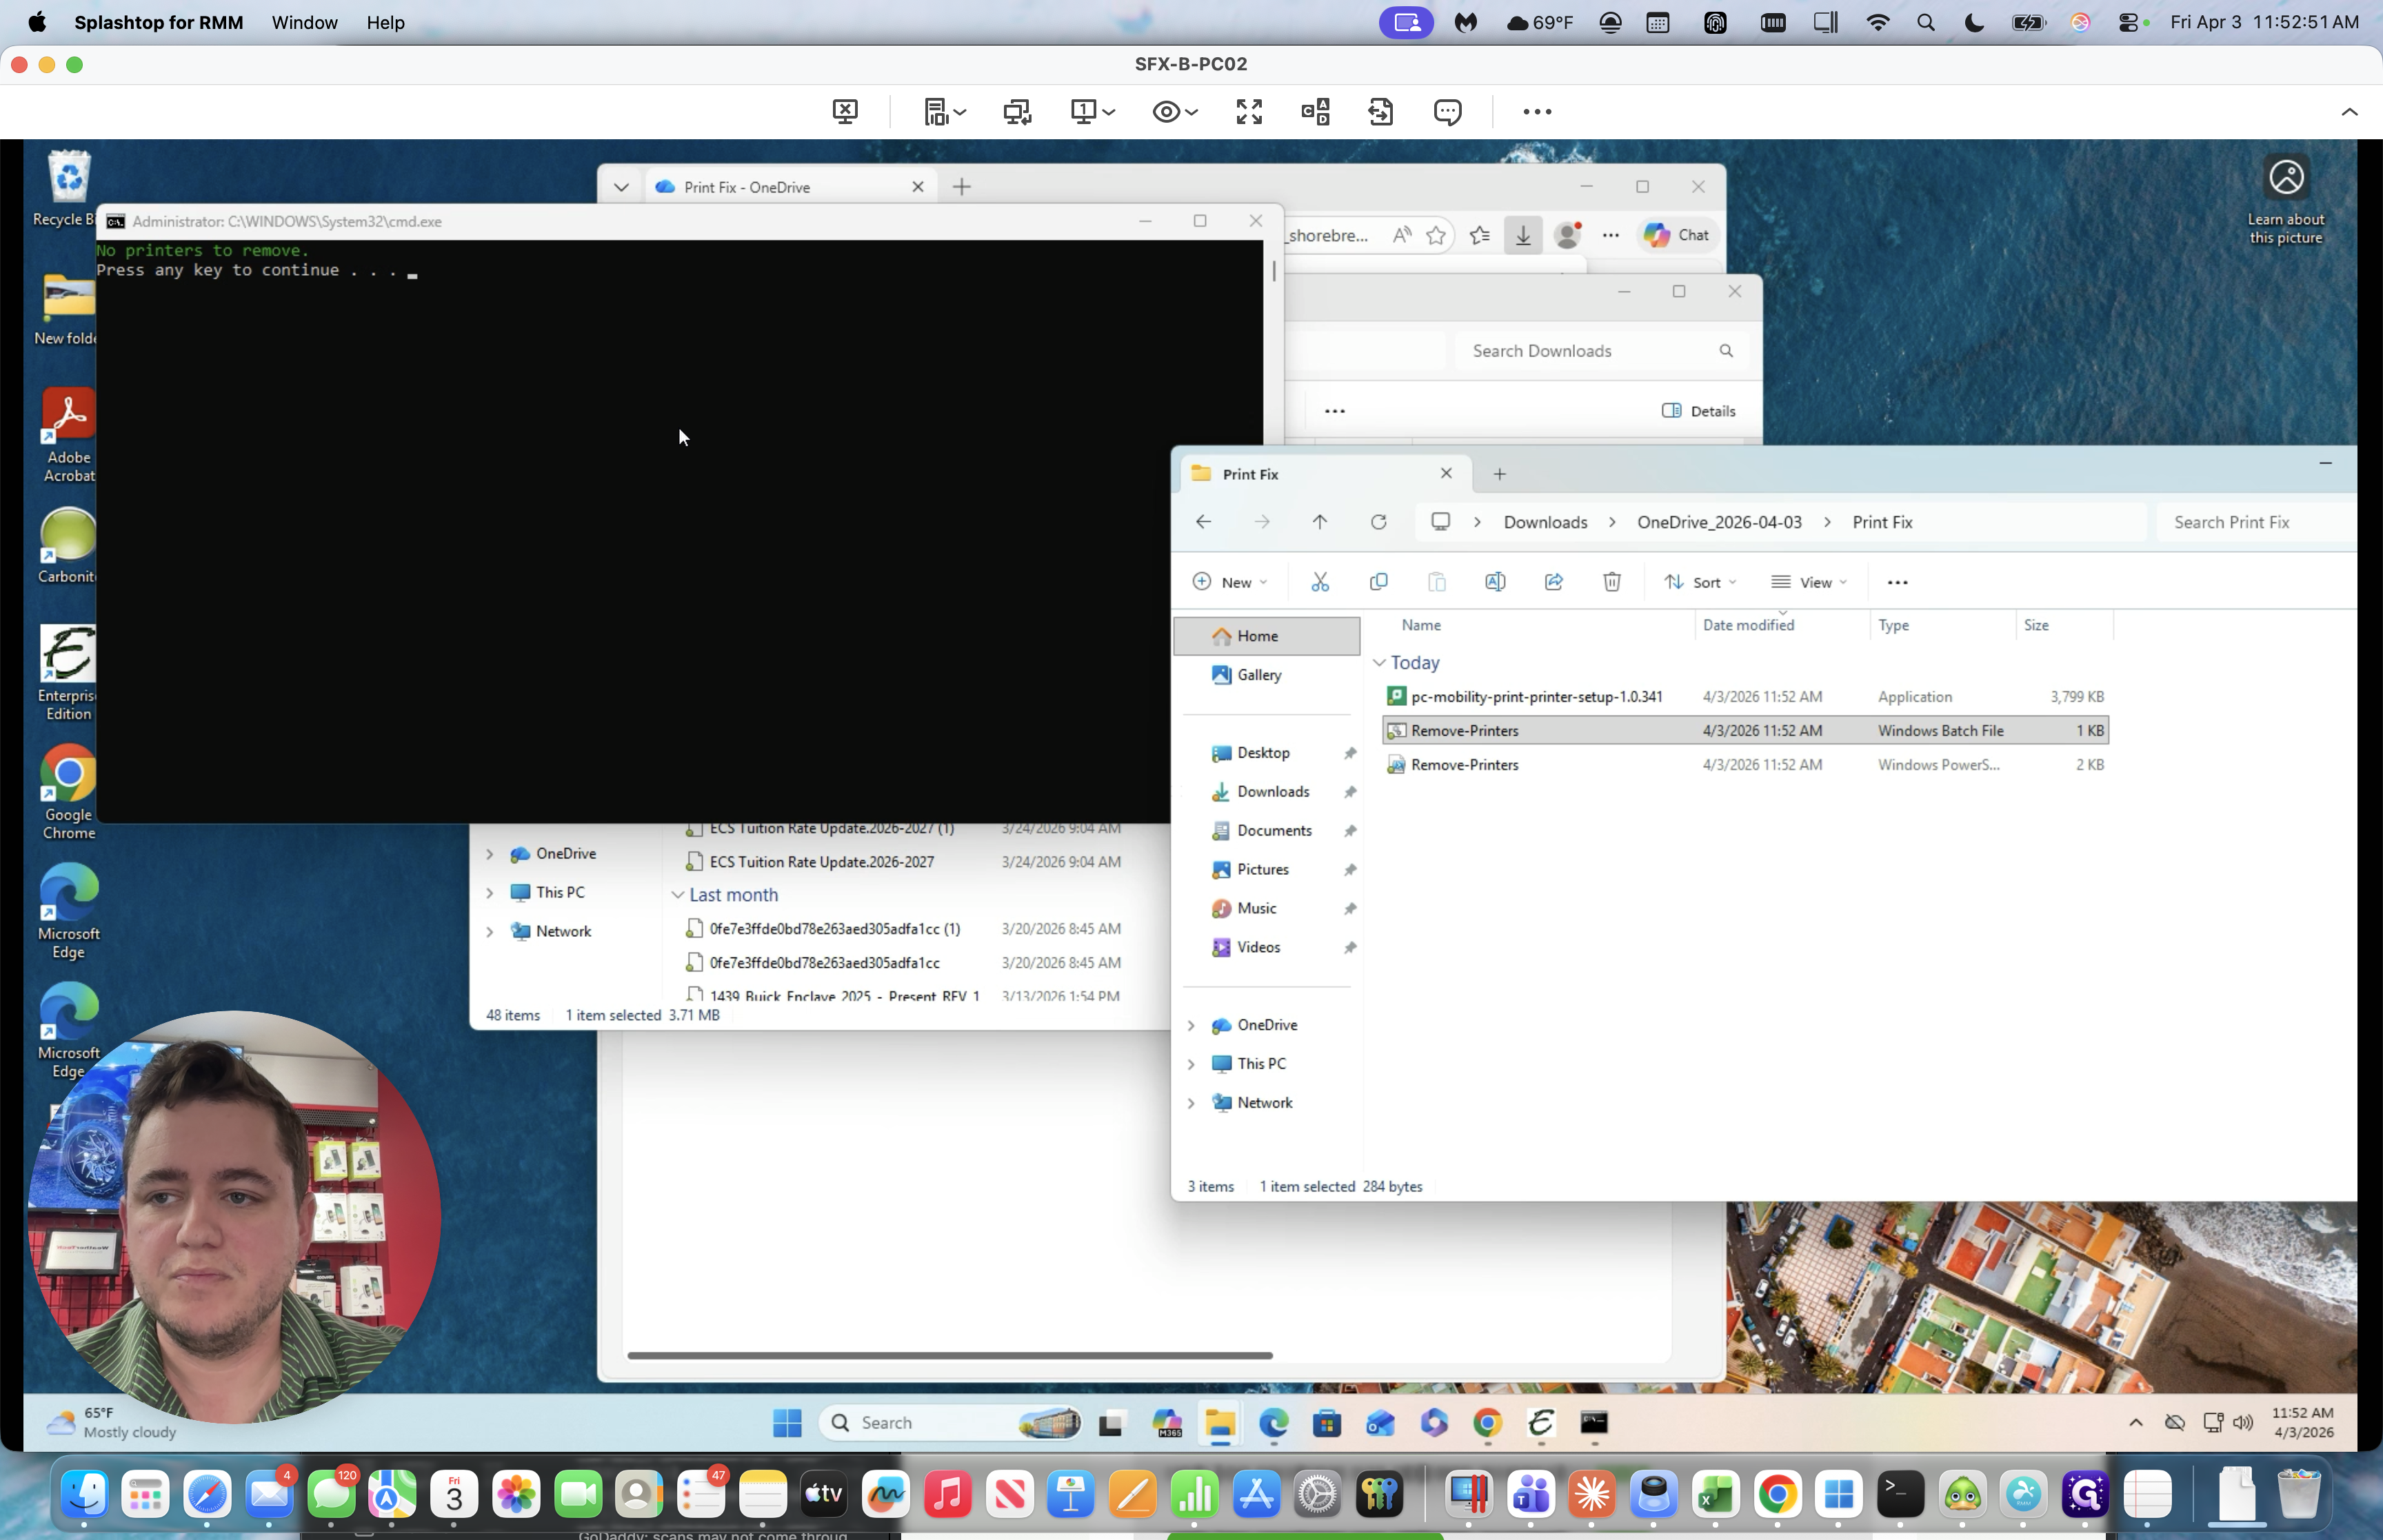
Task: Click the Rename icon in Explorer toolbar
Action: (1495, 582)
